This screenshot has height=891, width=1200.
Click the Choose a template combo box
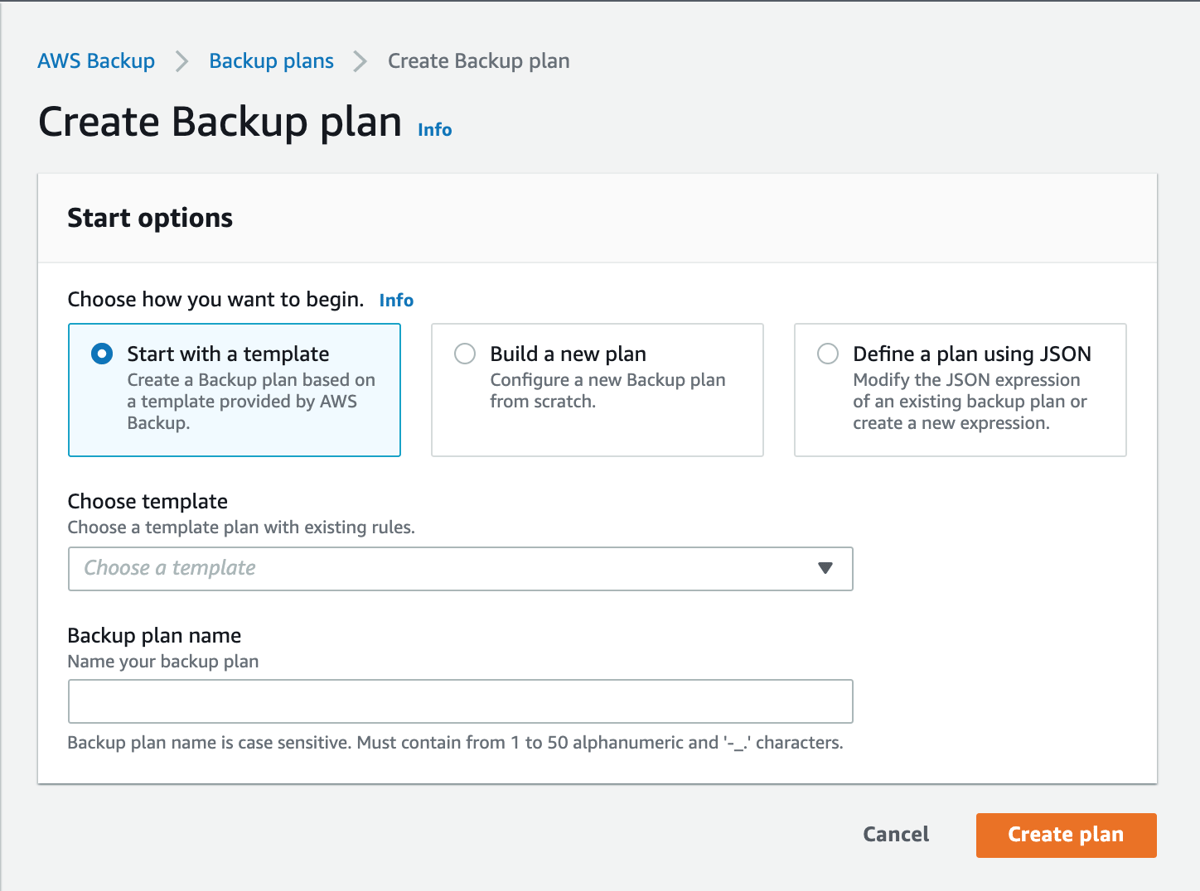point(460,568)
